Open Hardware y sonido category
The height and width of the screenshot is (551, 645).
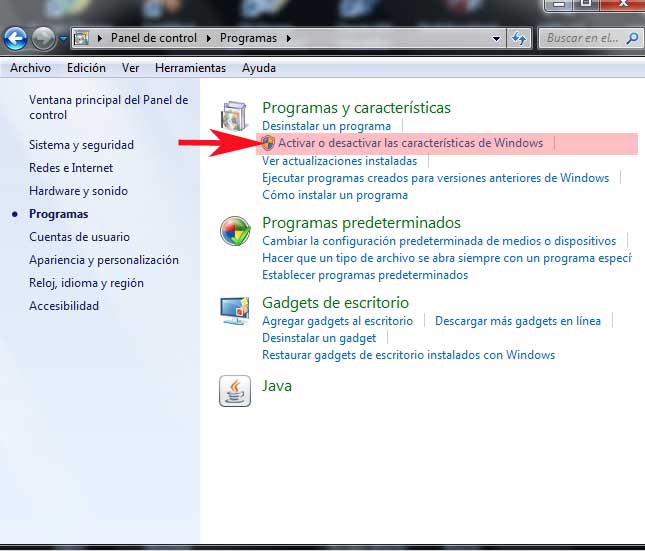pos(78,191)
